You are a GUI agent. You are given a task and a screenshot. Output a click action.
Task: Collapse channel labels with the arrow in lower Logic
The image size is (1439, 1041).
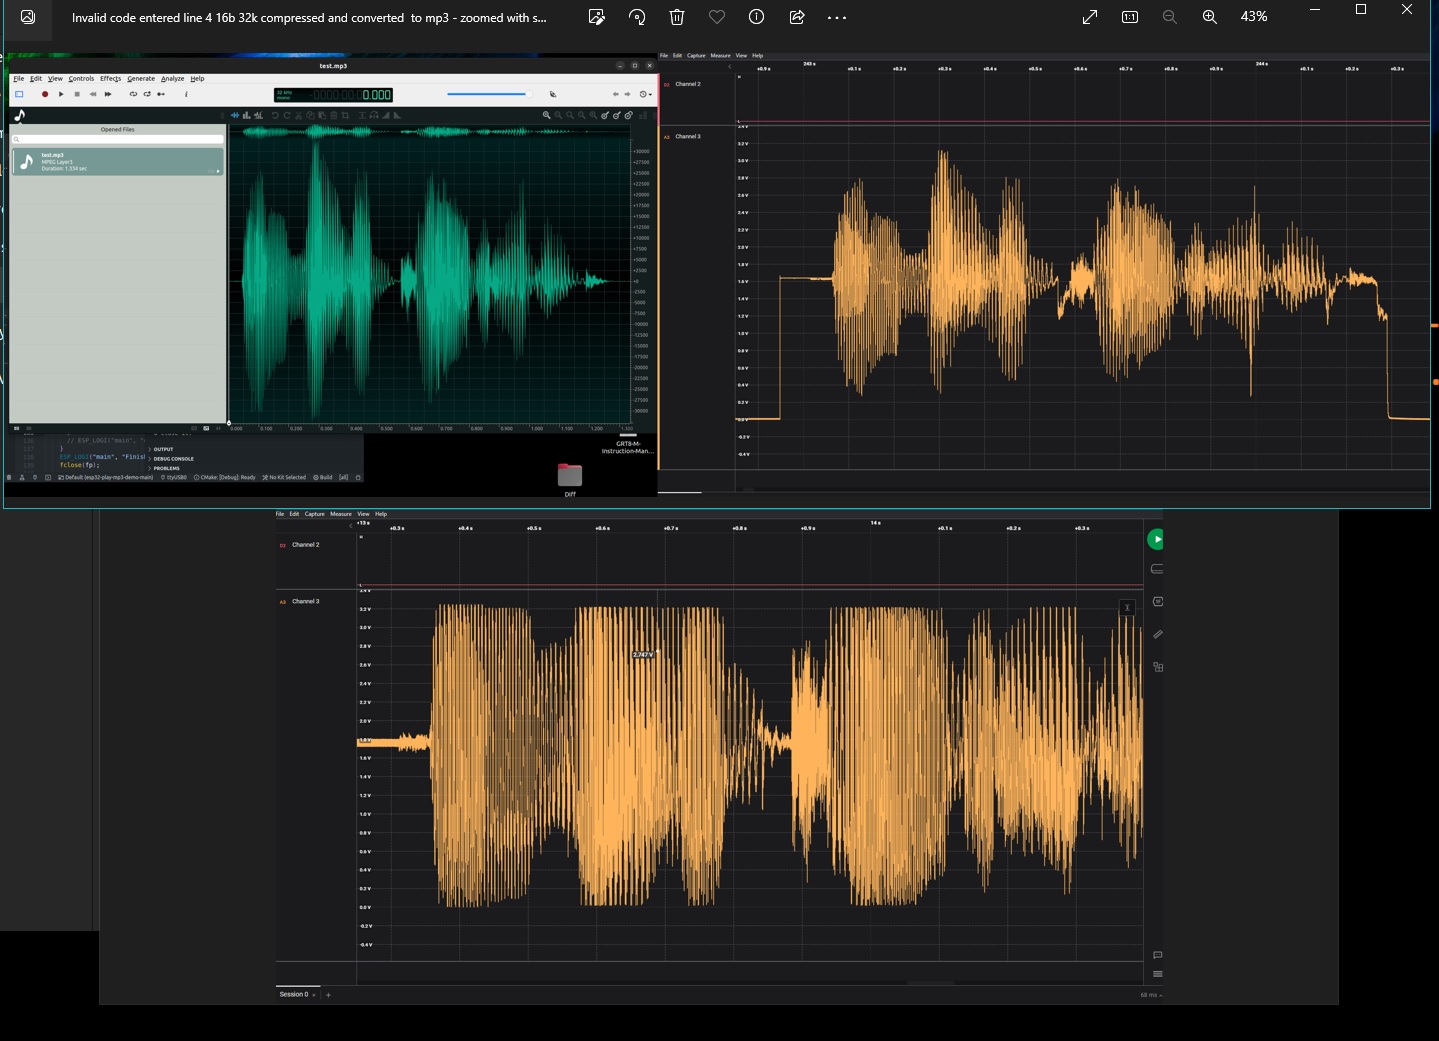[350, 524]
